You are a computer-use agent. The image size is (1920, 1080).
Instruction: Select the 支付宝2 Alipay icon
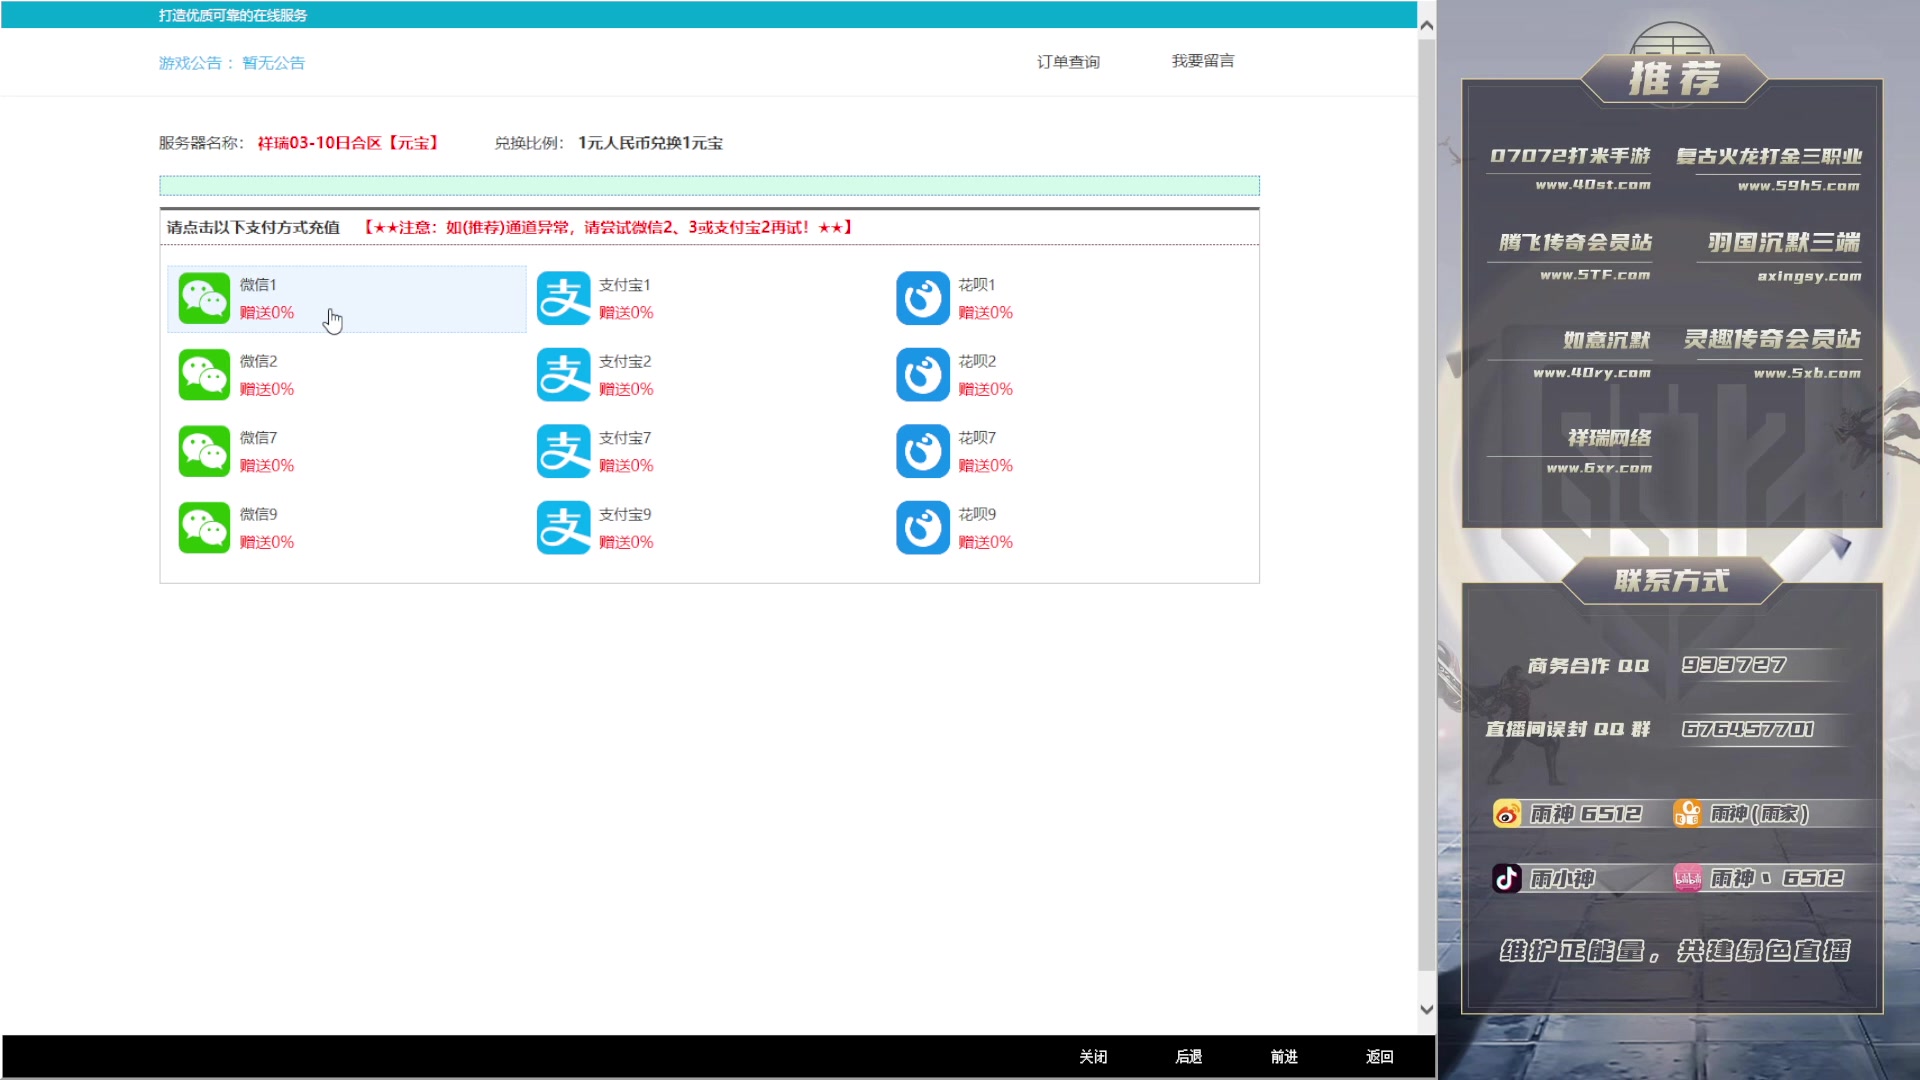tap(563, 375)
